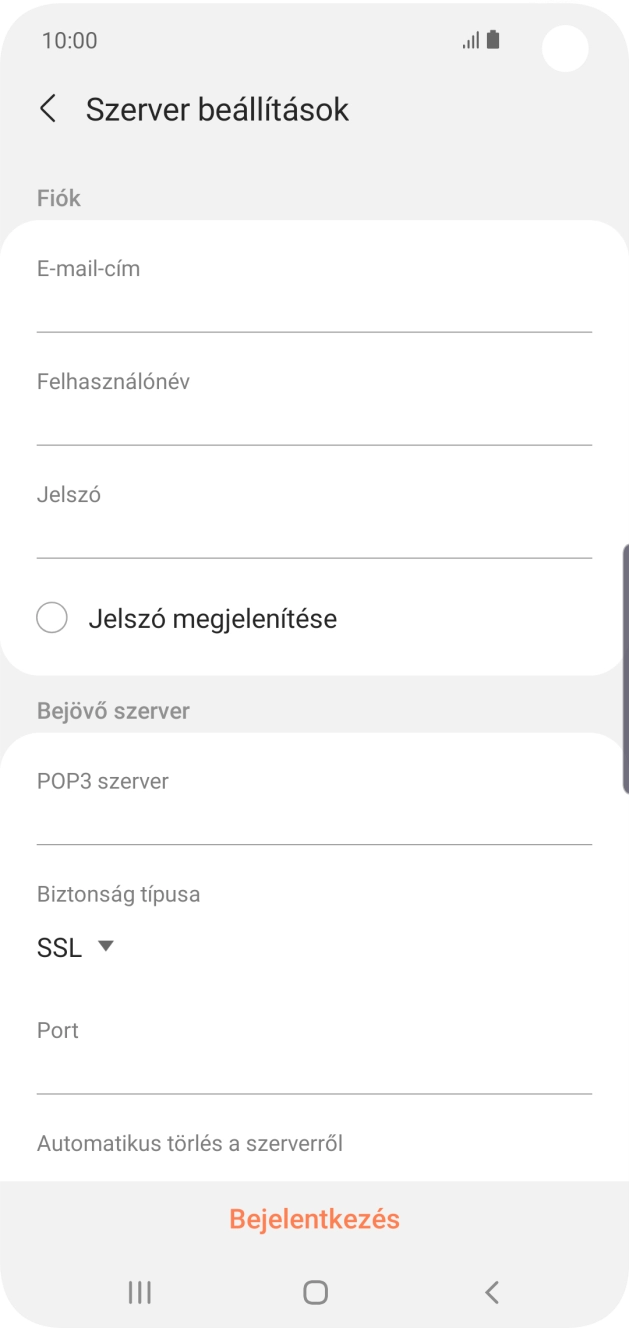Tap the Back navigation key at bottom right
This screenshot has height=1328, width=629.
tap(491, 1291)
